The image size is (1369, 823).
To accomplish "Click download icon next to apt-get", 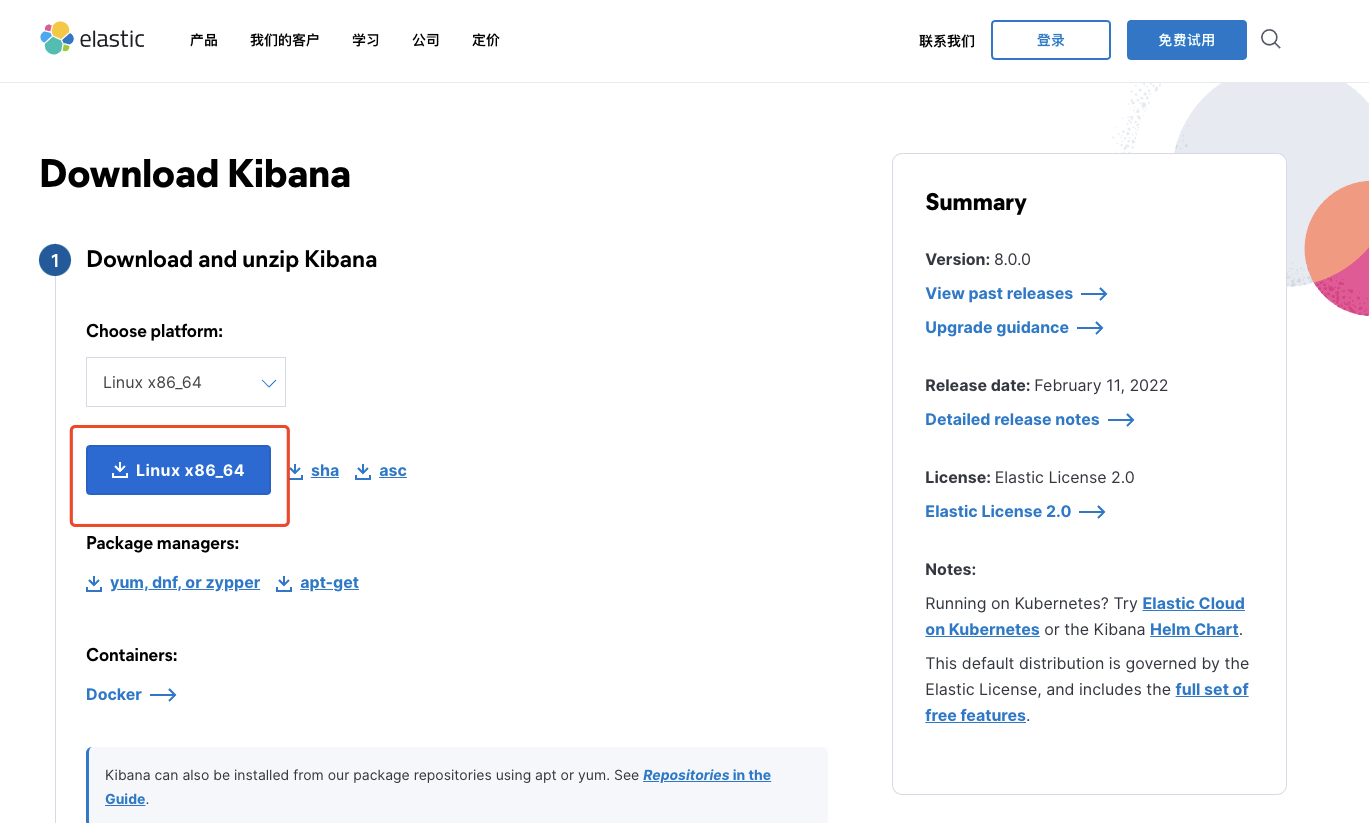I will (284, 583).
